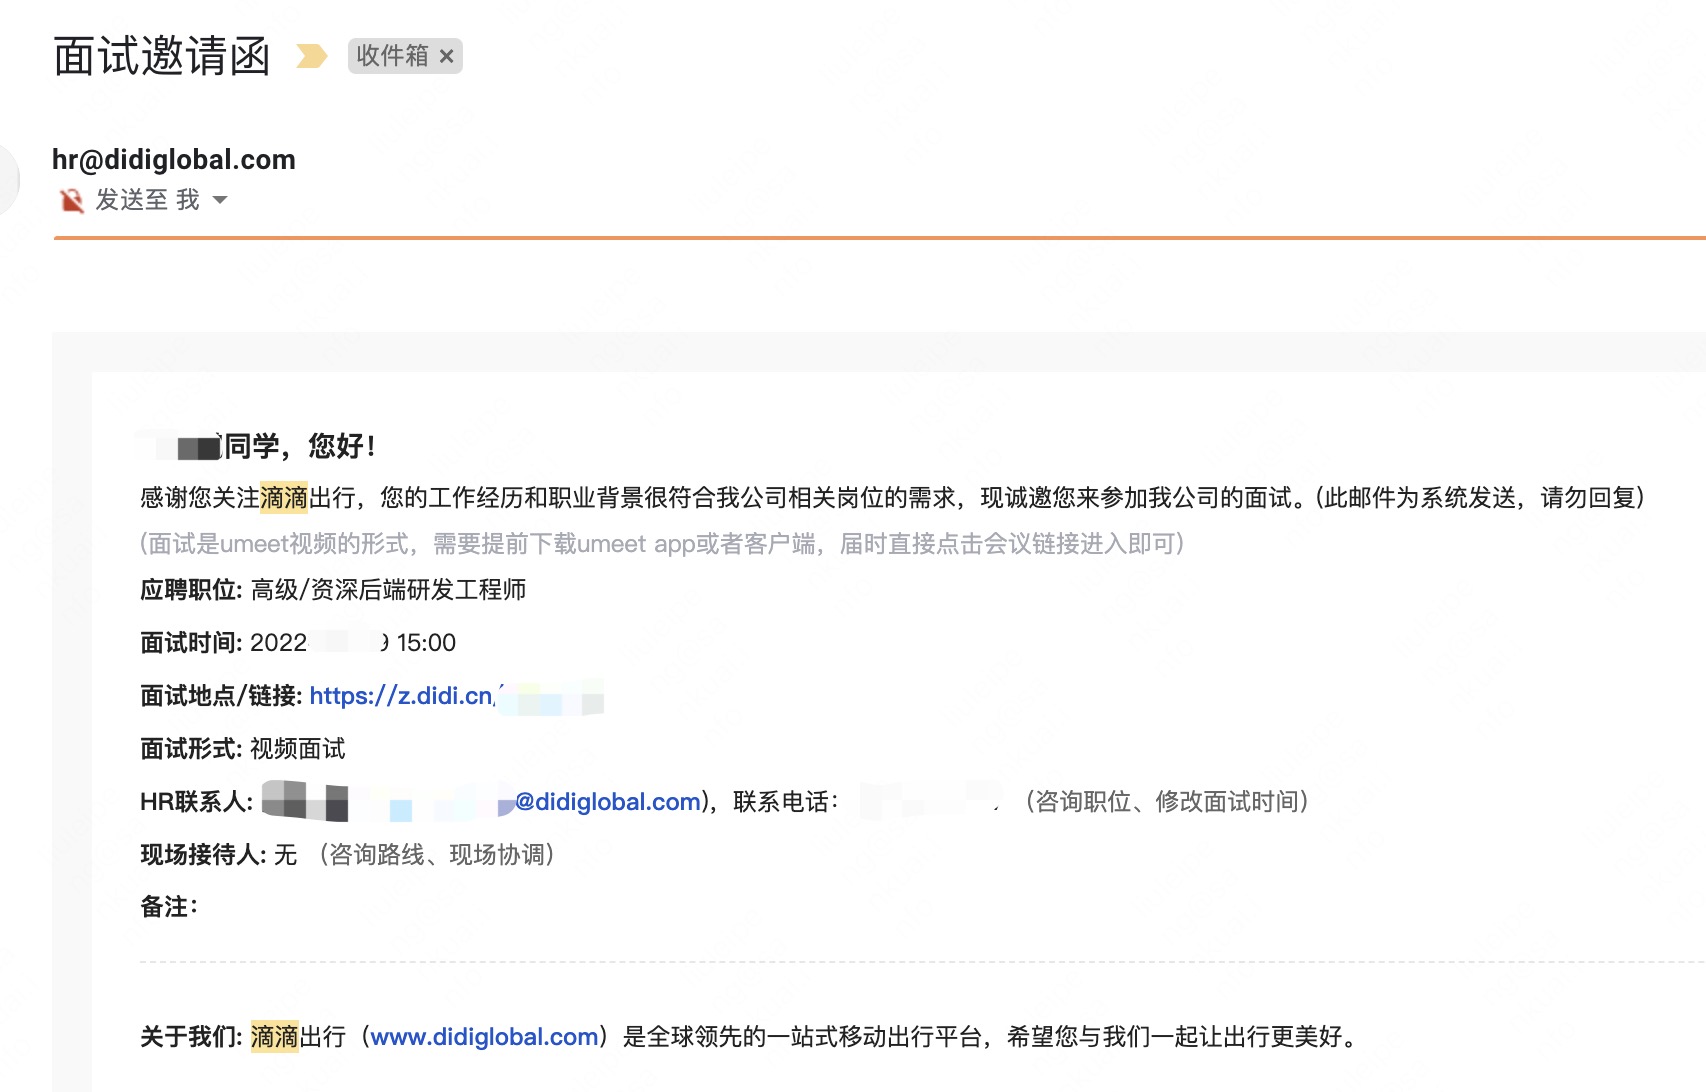
Task: Expand recipient details arrow next to 发送至 我
Action: (220, 200)
